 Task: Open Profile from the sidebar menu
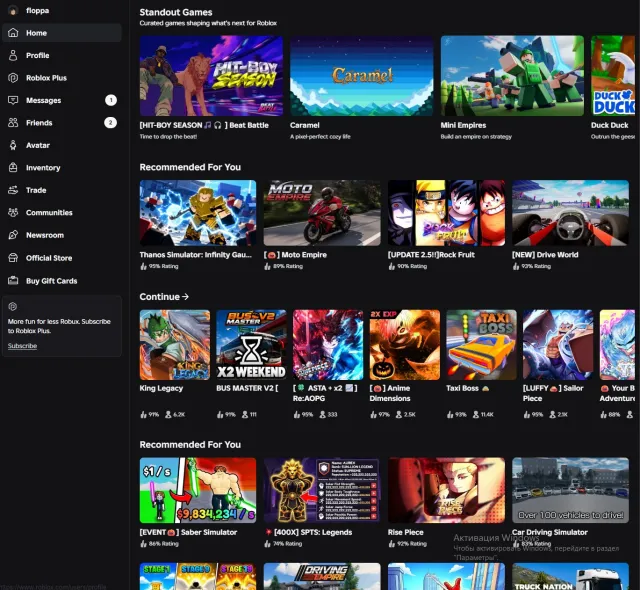(x=62, y=55)
